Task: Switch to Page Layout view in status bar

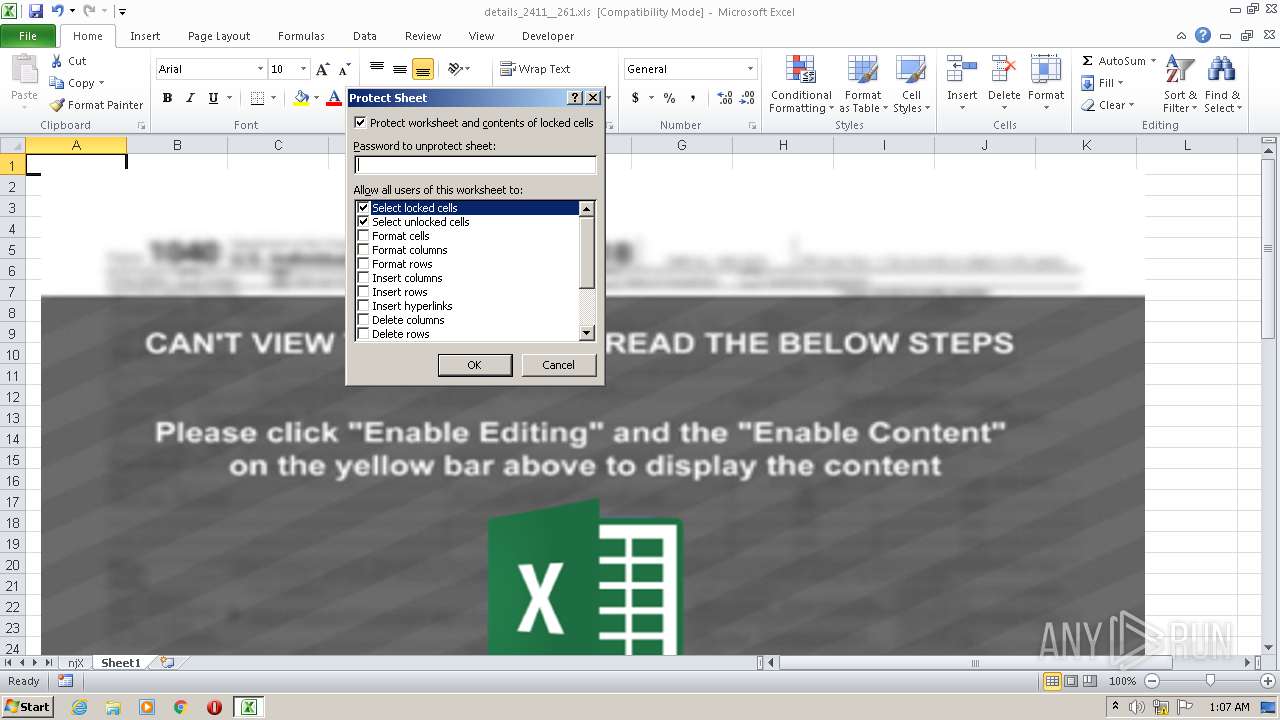Action: point(1071,681)
